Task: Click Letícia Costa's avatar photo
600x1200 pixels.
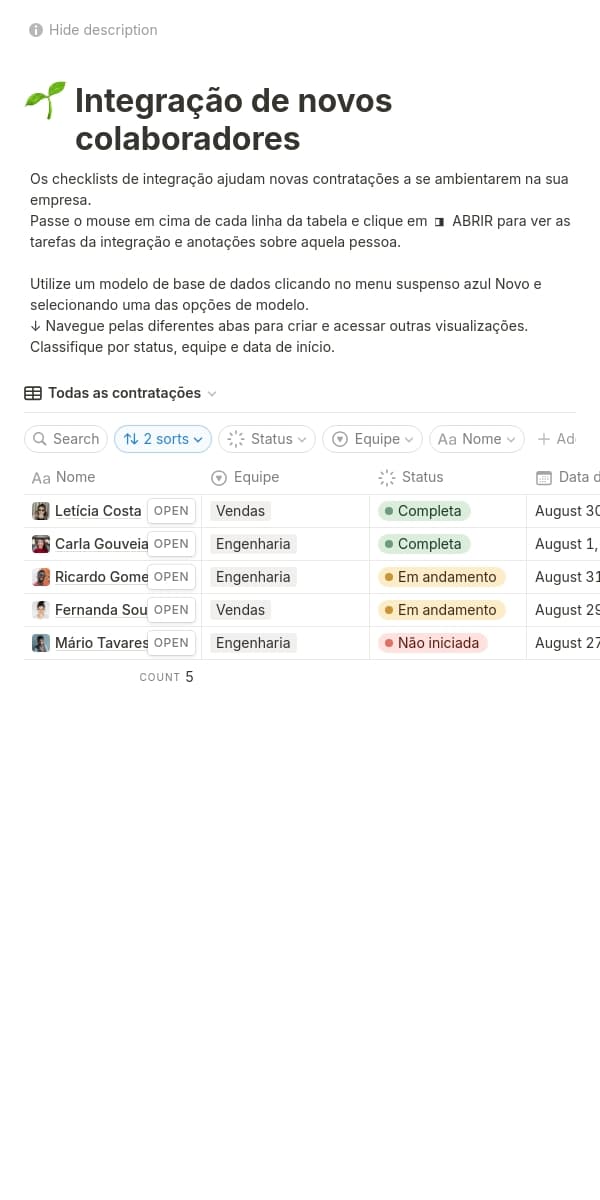Action: [41, 511]
